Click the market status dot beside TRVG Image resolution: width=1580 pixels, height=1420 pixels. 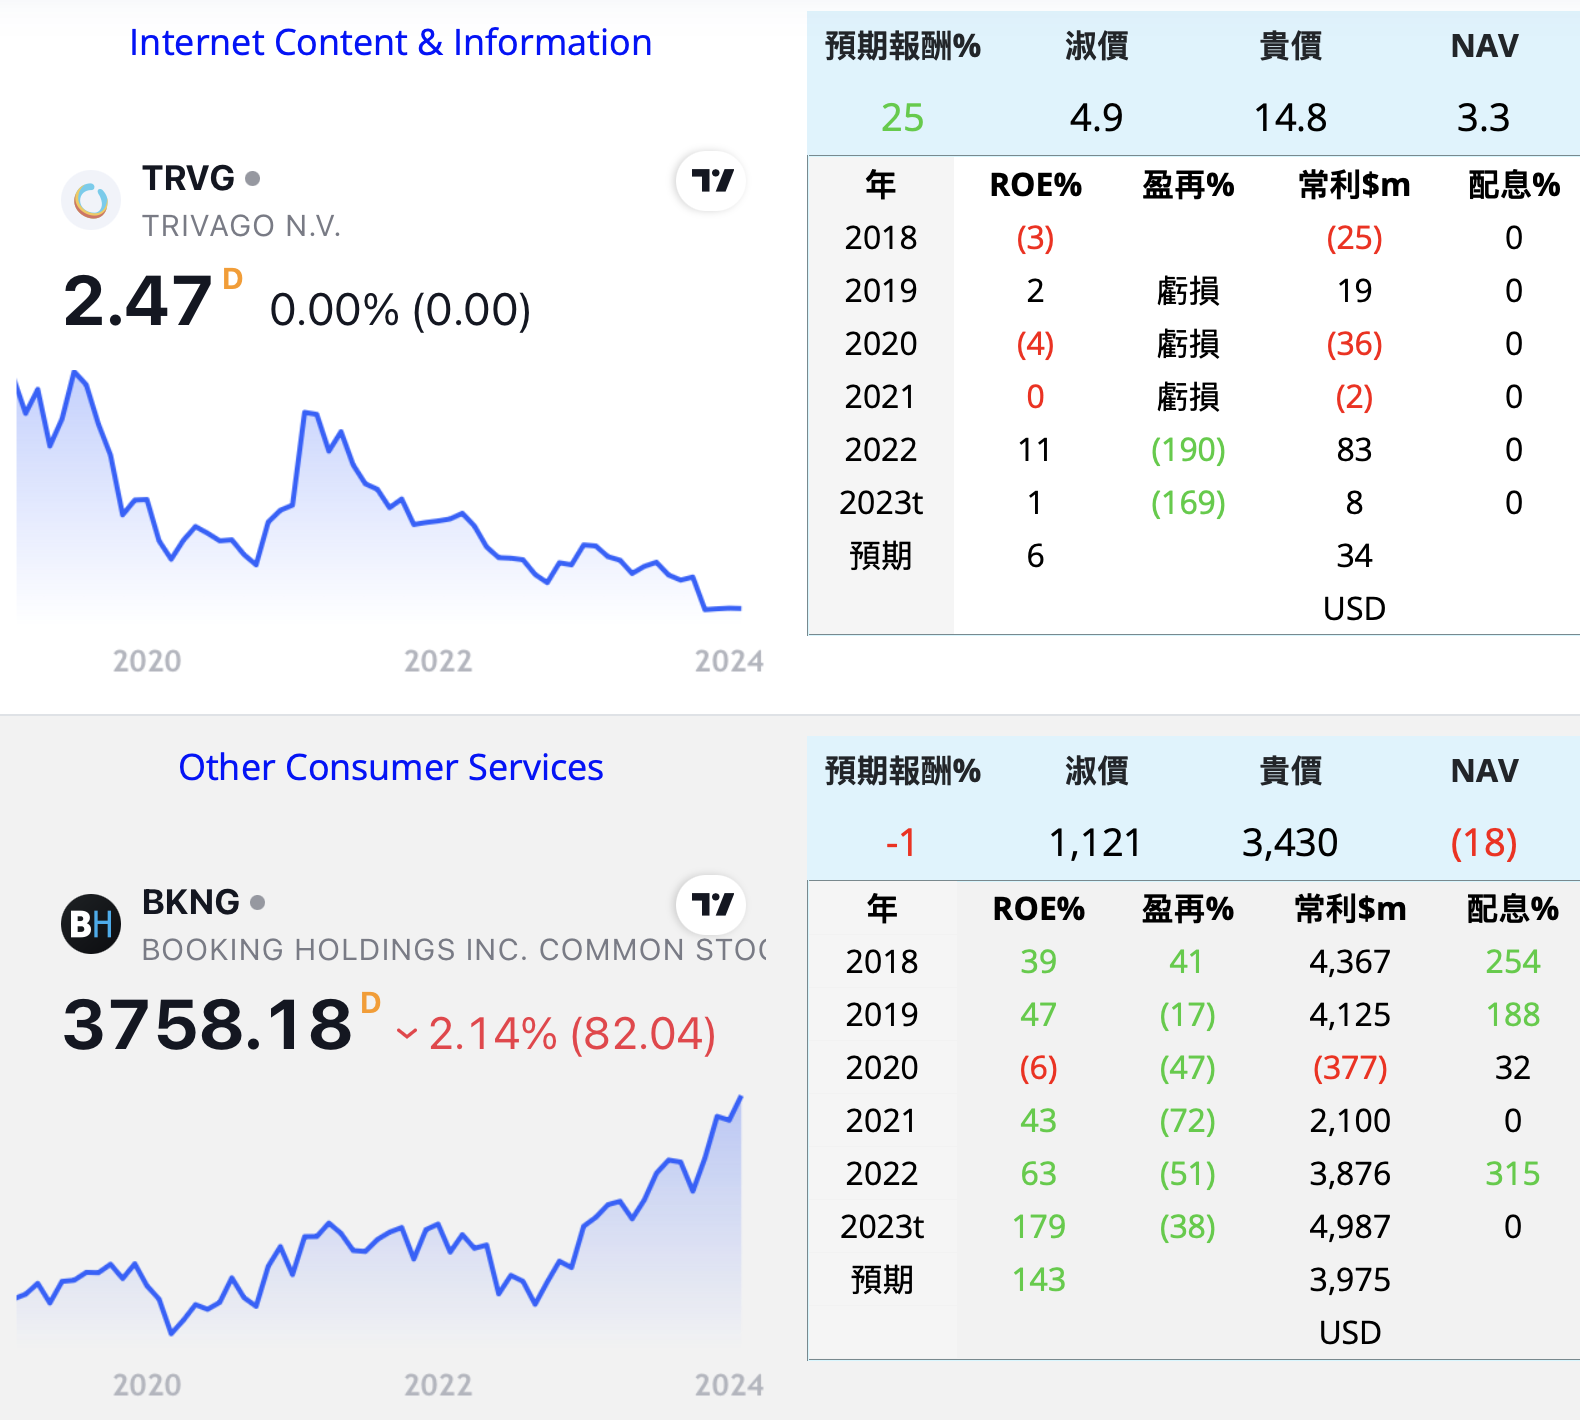(253, 179)
